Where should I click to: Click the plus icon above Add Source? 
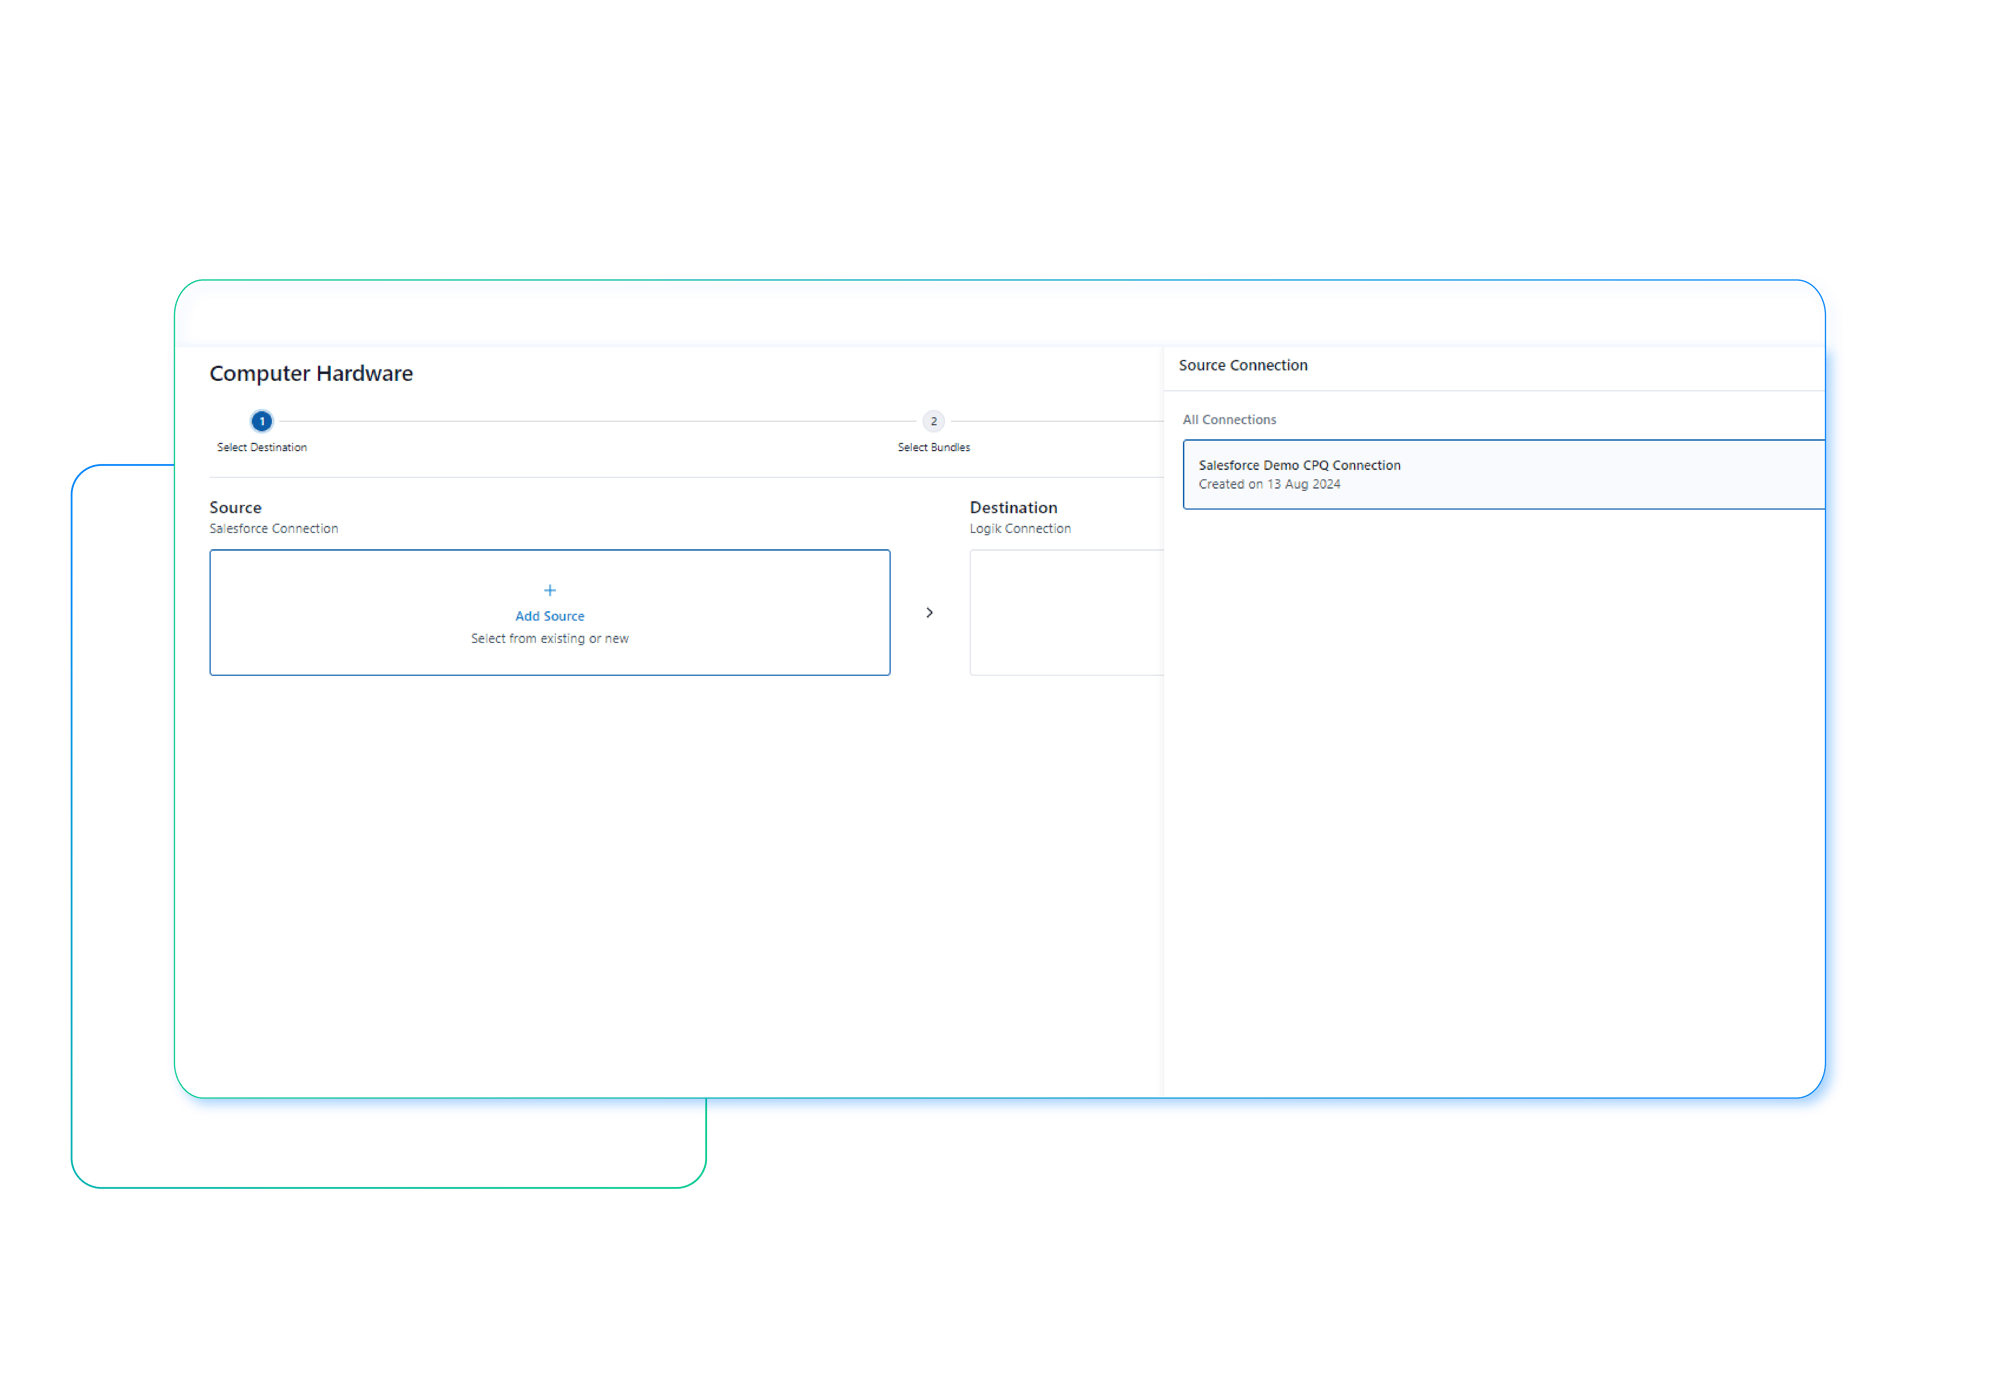[549, 590]
